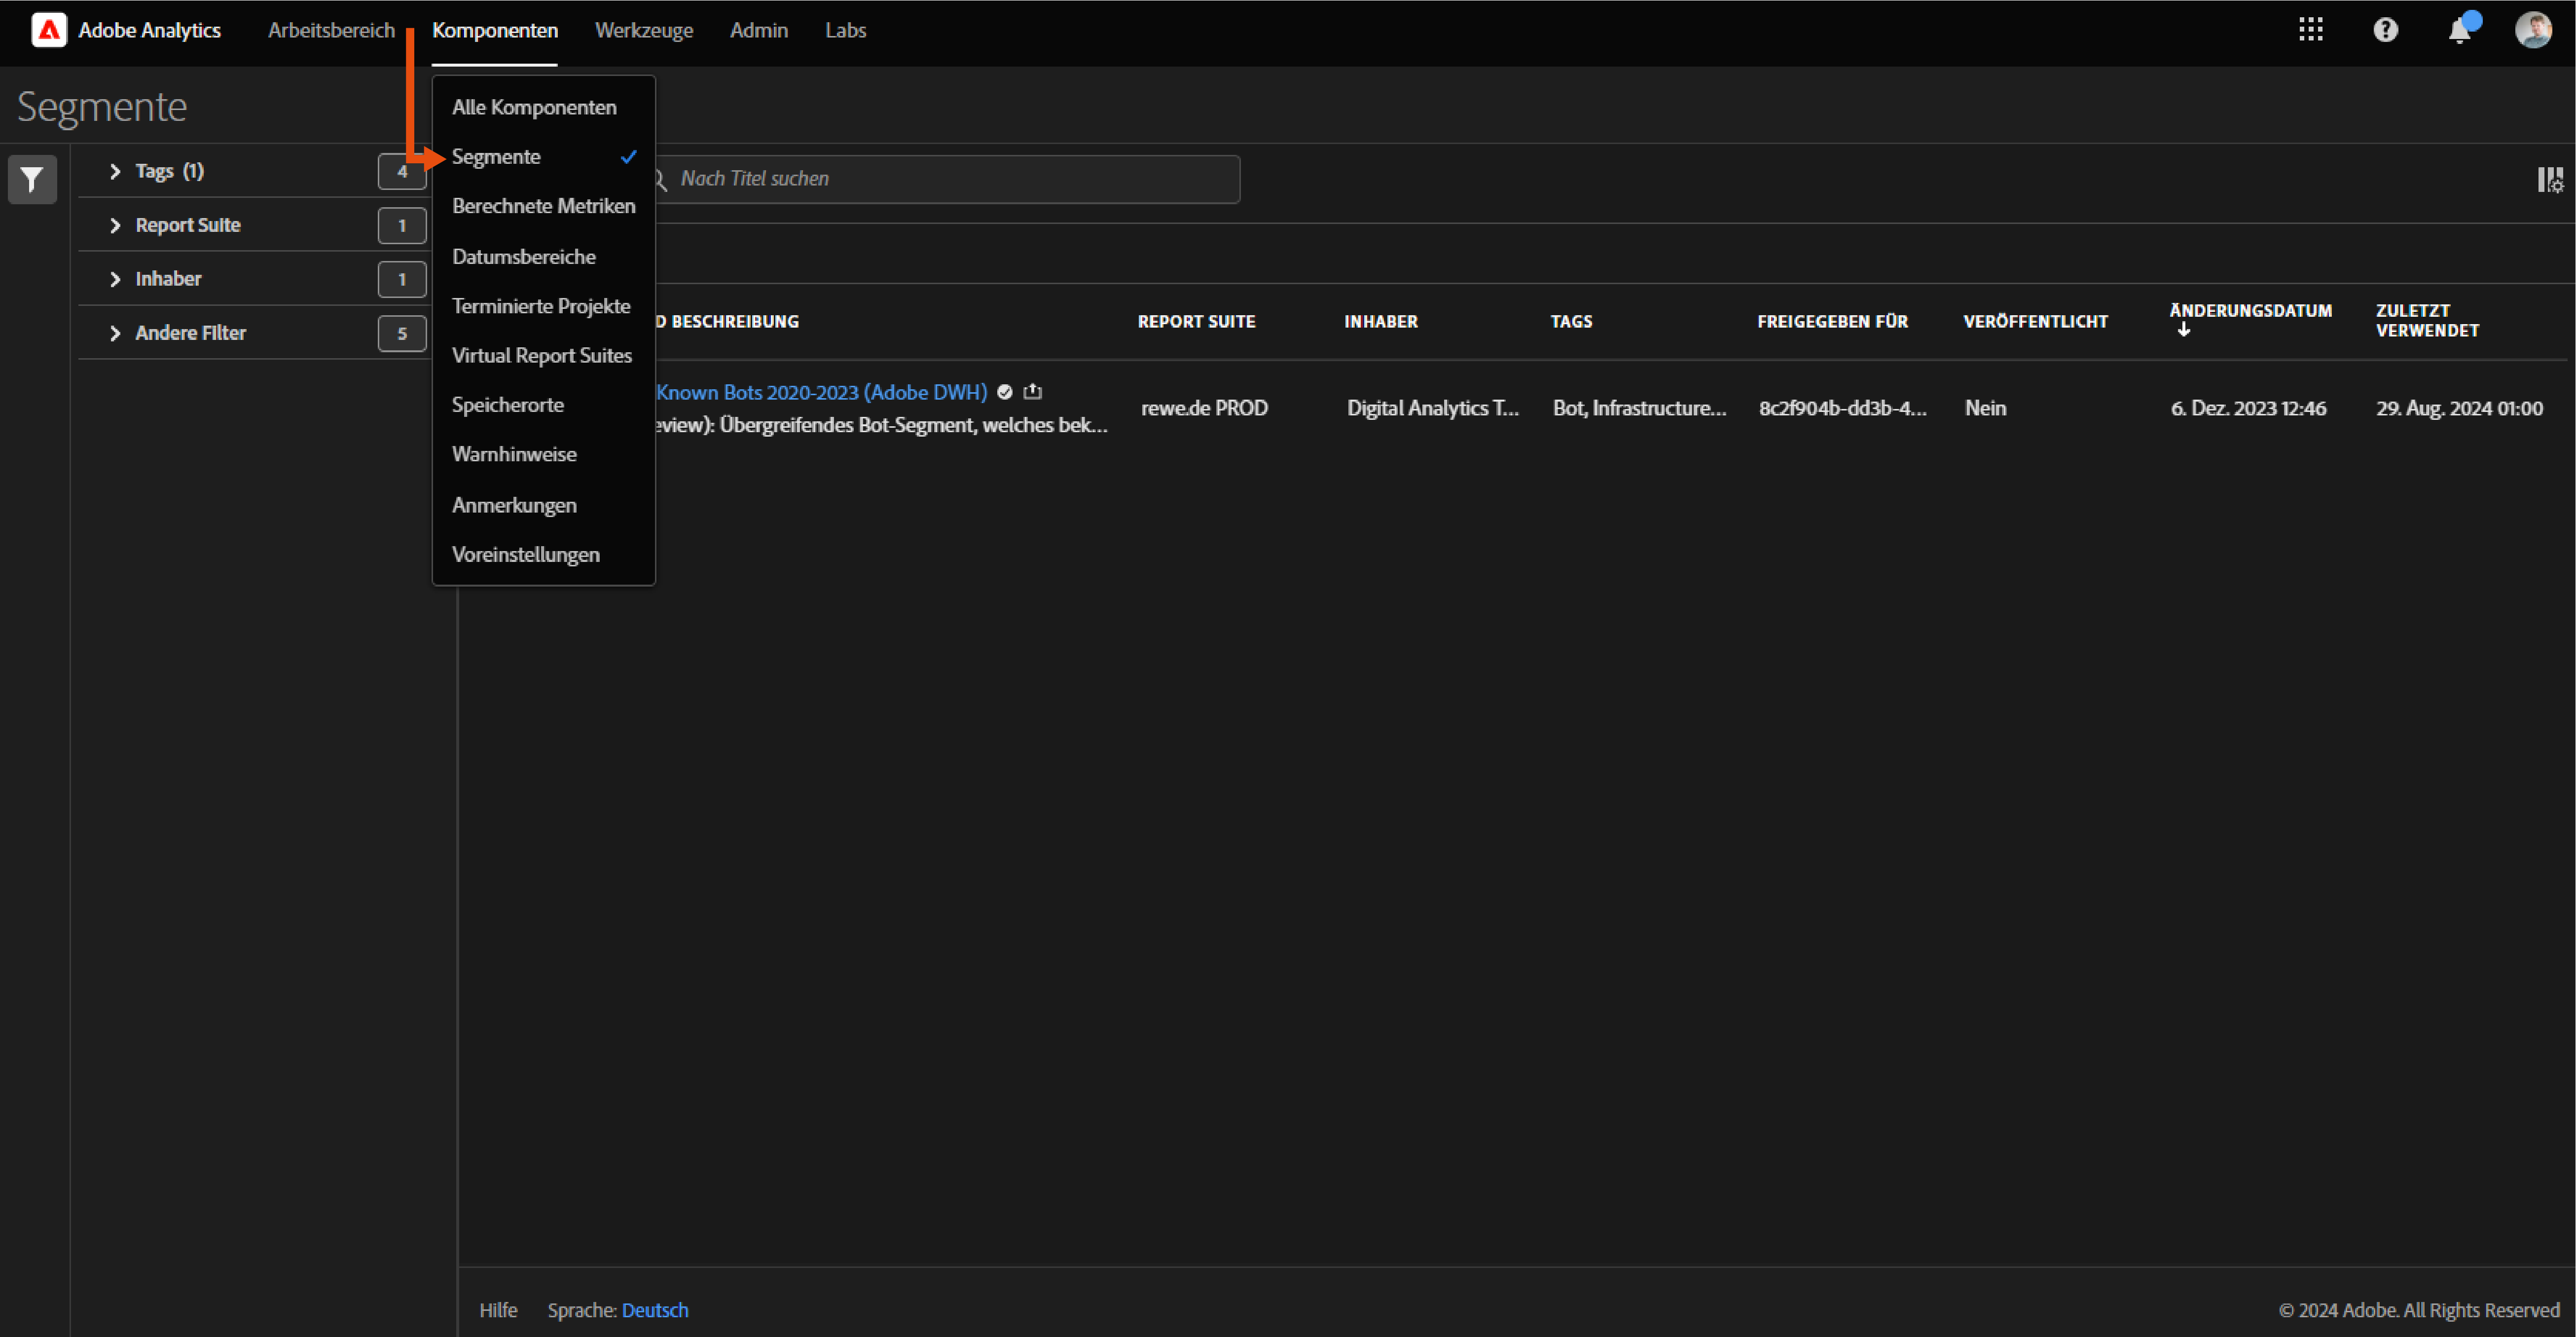This screenshot has height=1337, width=2576.
Task: Click the 29. Aug. 2024 01:00 date cell
Action: [2459, 408]
